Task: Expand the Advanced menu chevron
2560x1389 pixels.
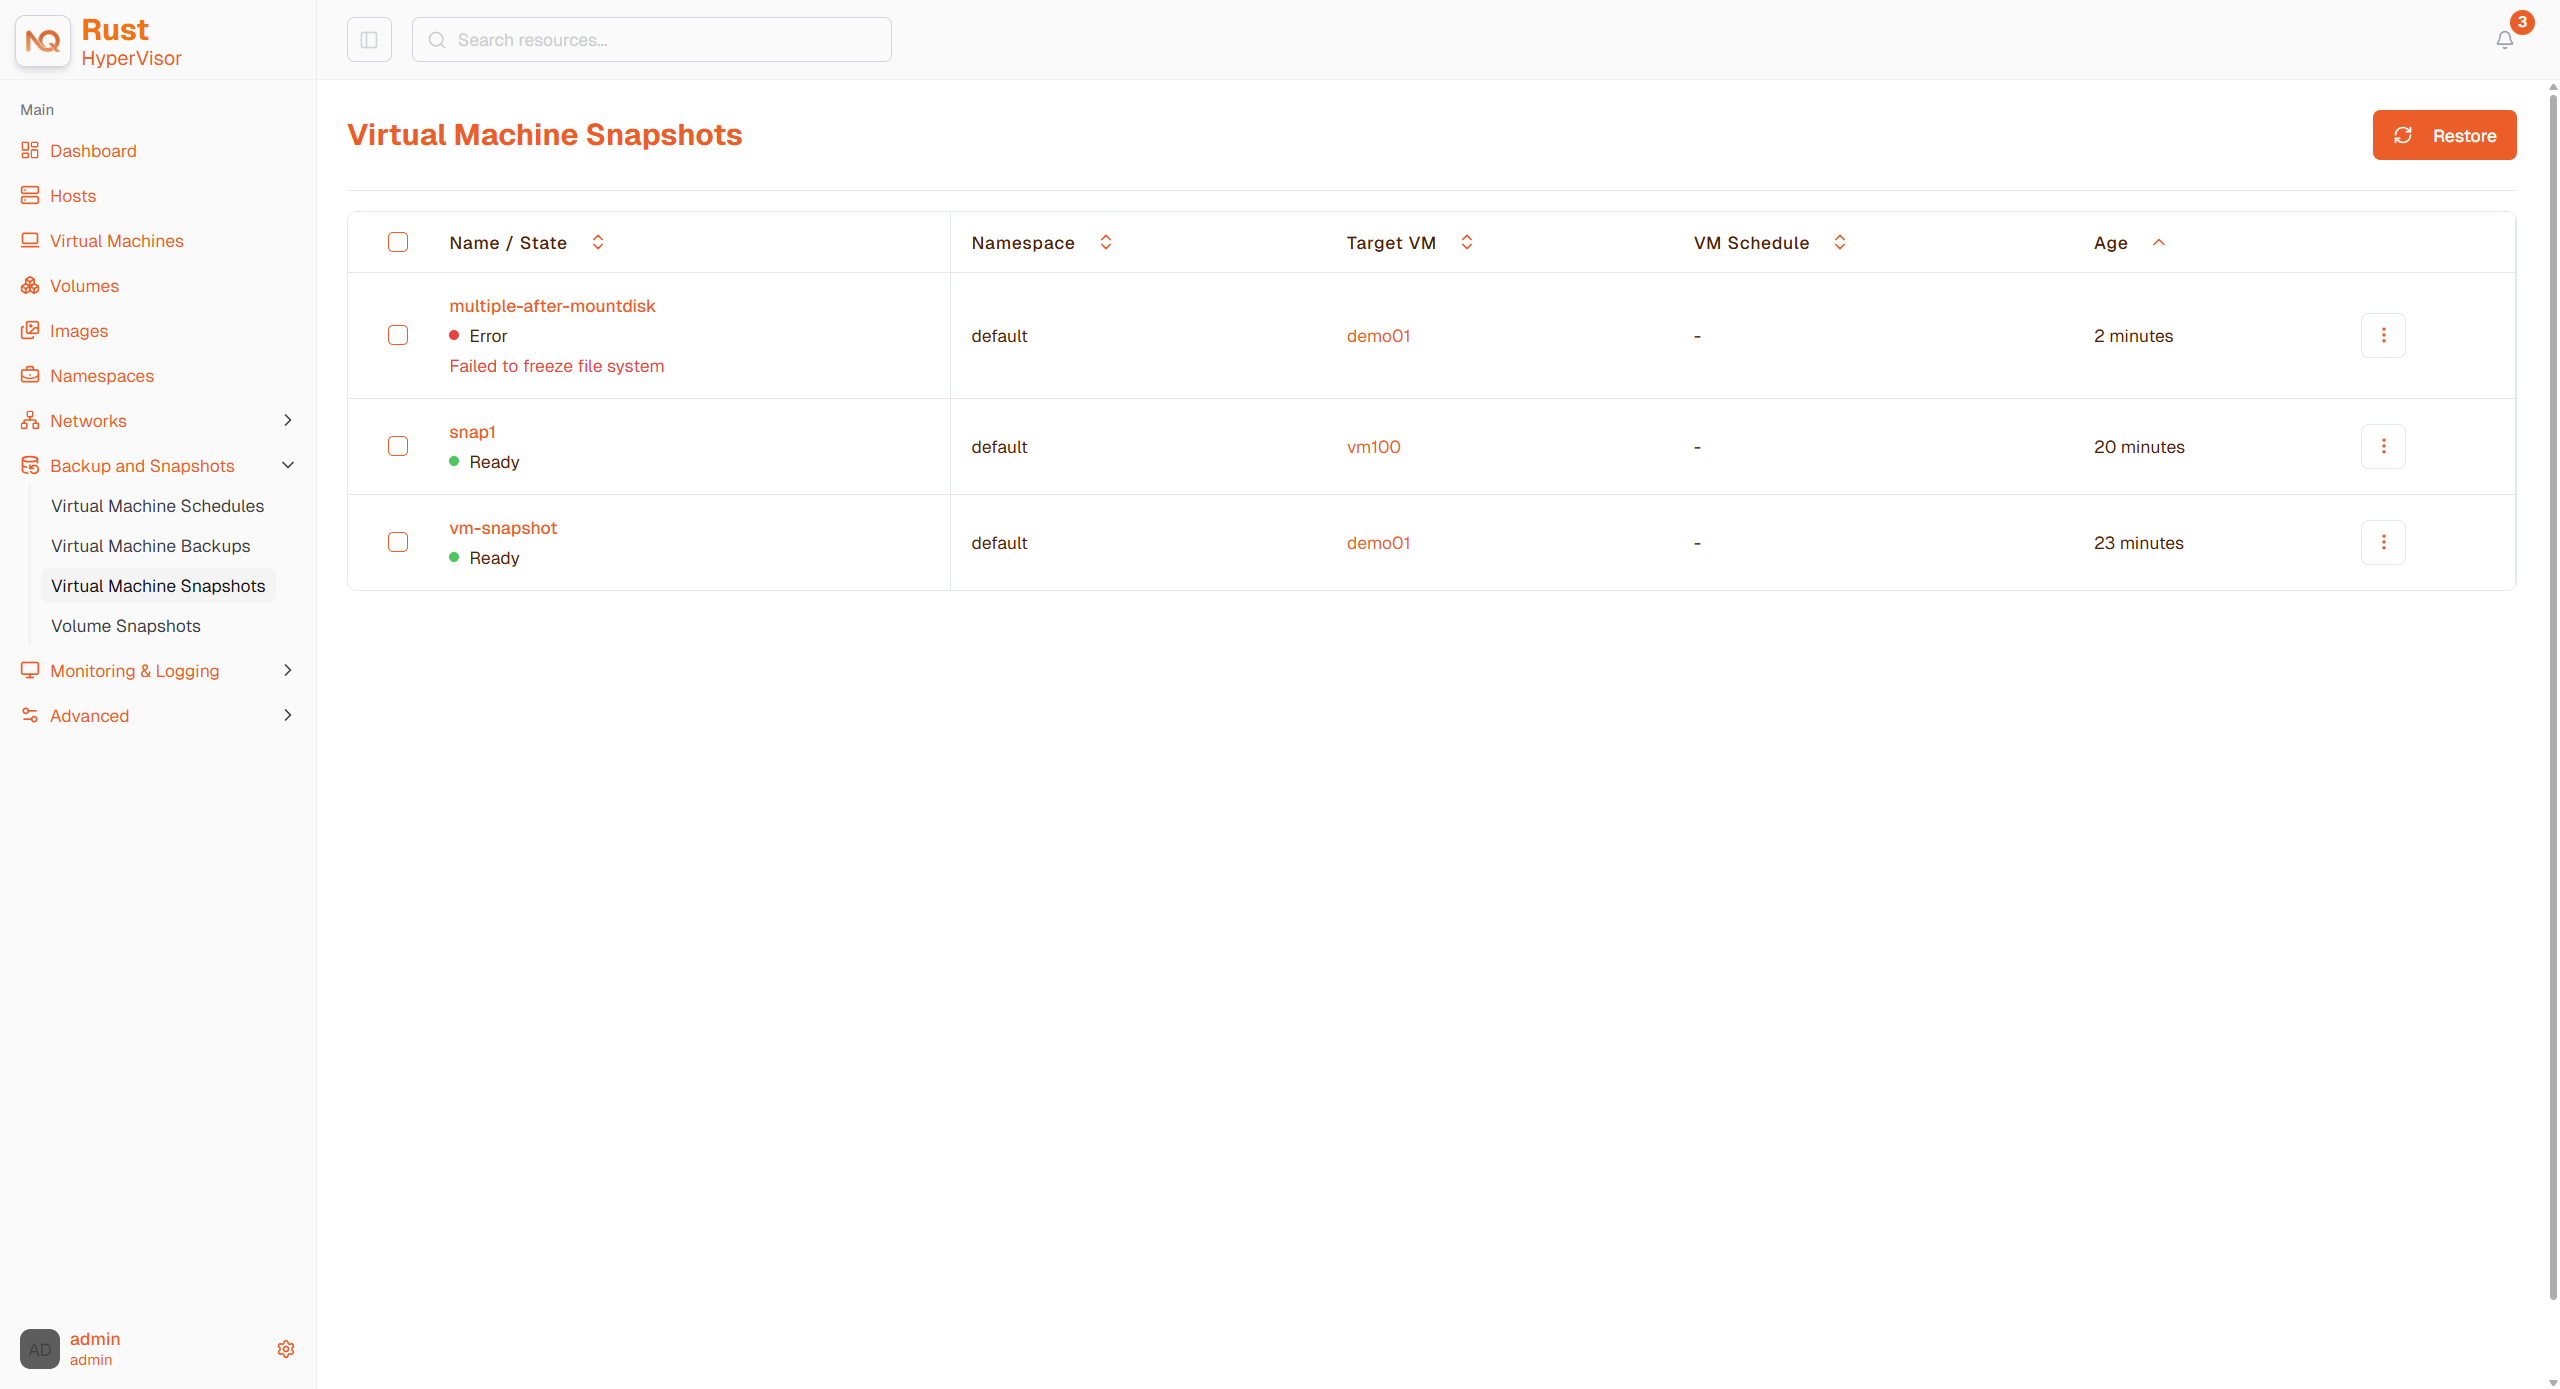Action: pos(288,715)
